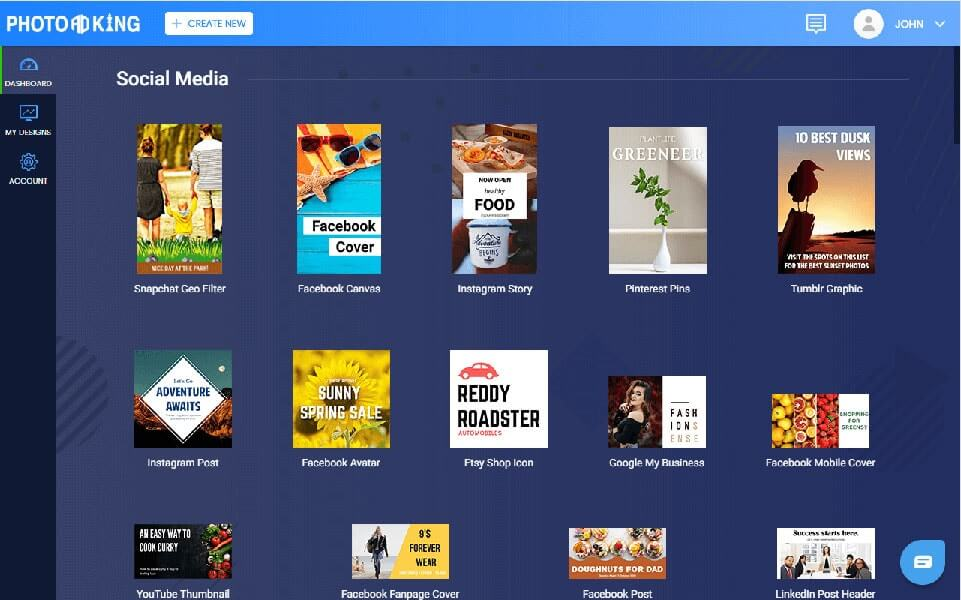Click the Facebook Post label
Viewport: 961px width, 600px height.
pyautogui.click(x=617, y=593)
